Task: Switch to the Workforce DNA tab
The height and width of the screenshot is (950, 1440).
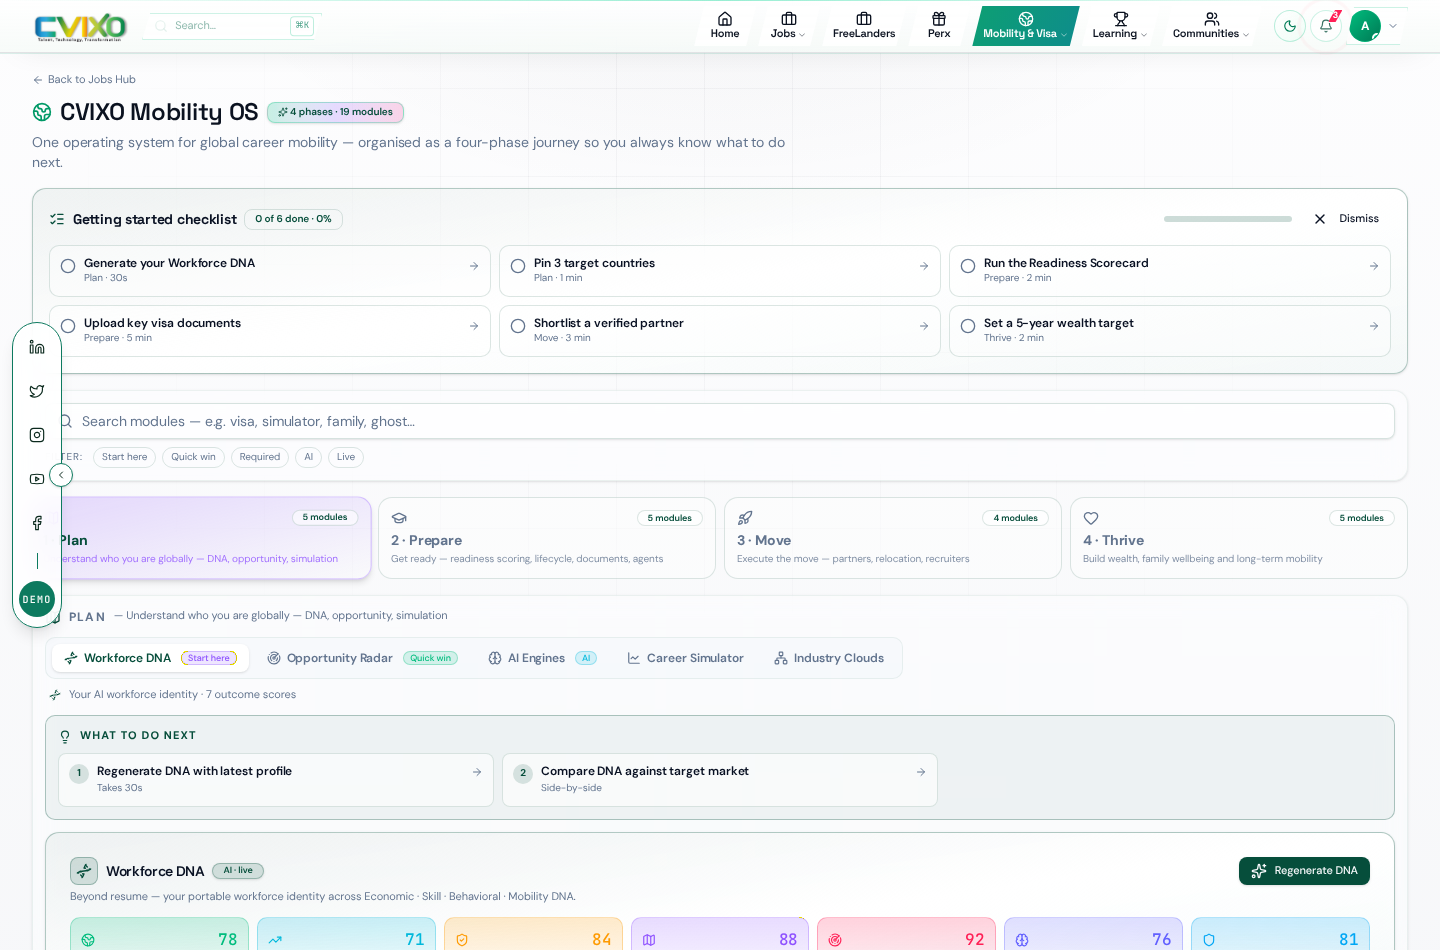Action: [x=150, y=658]
